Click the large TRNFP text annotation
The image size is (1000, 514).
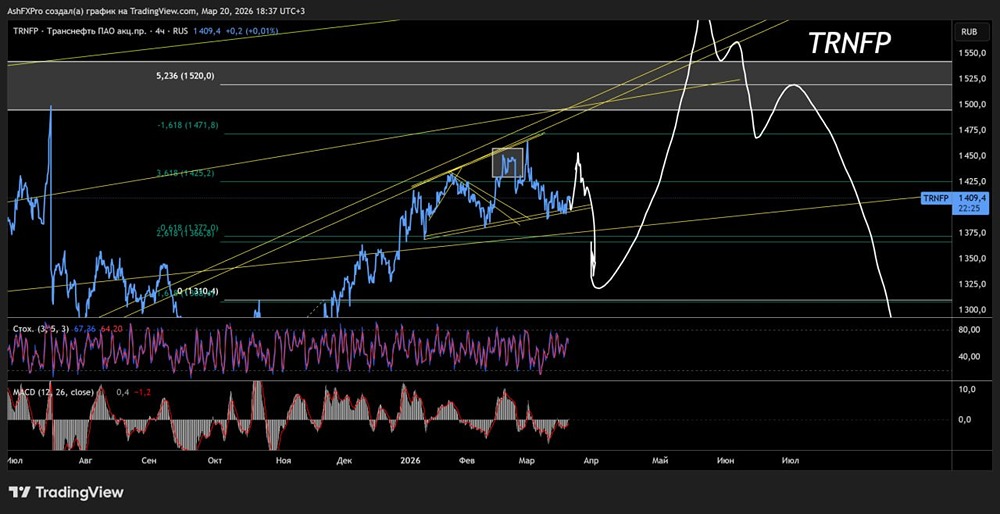[x=849, y=43]
